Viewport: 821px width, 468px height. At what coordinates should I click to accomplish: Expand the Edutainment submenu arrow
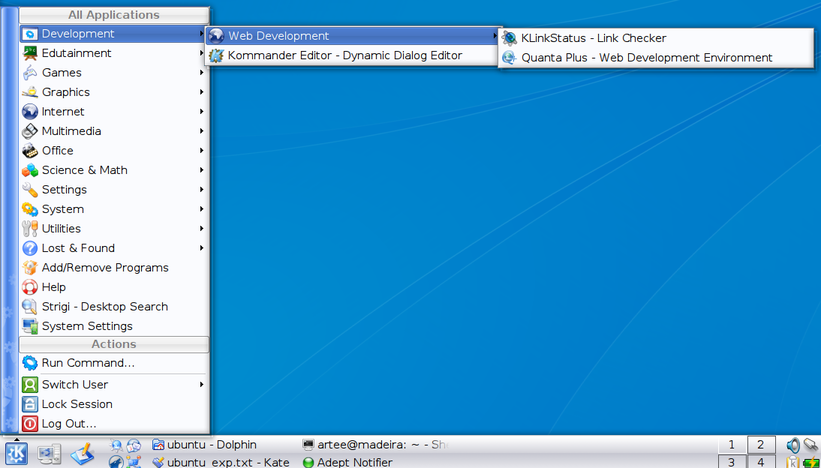(202, 53)
